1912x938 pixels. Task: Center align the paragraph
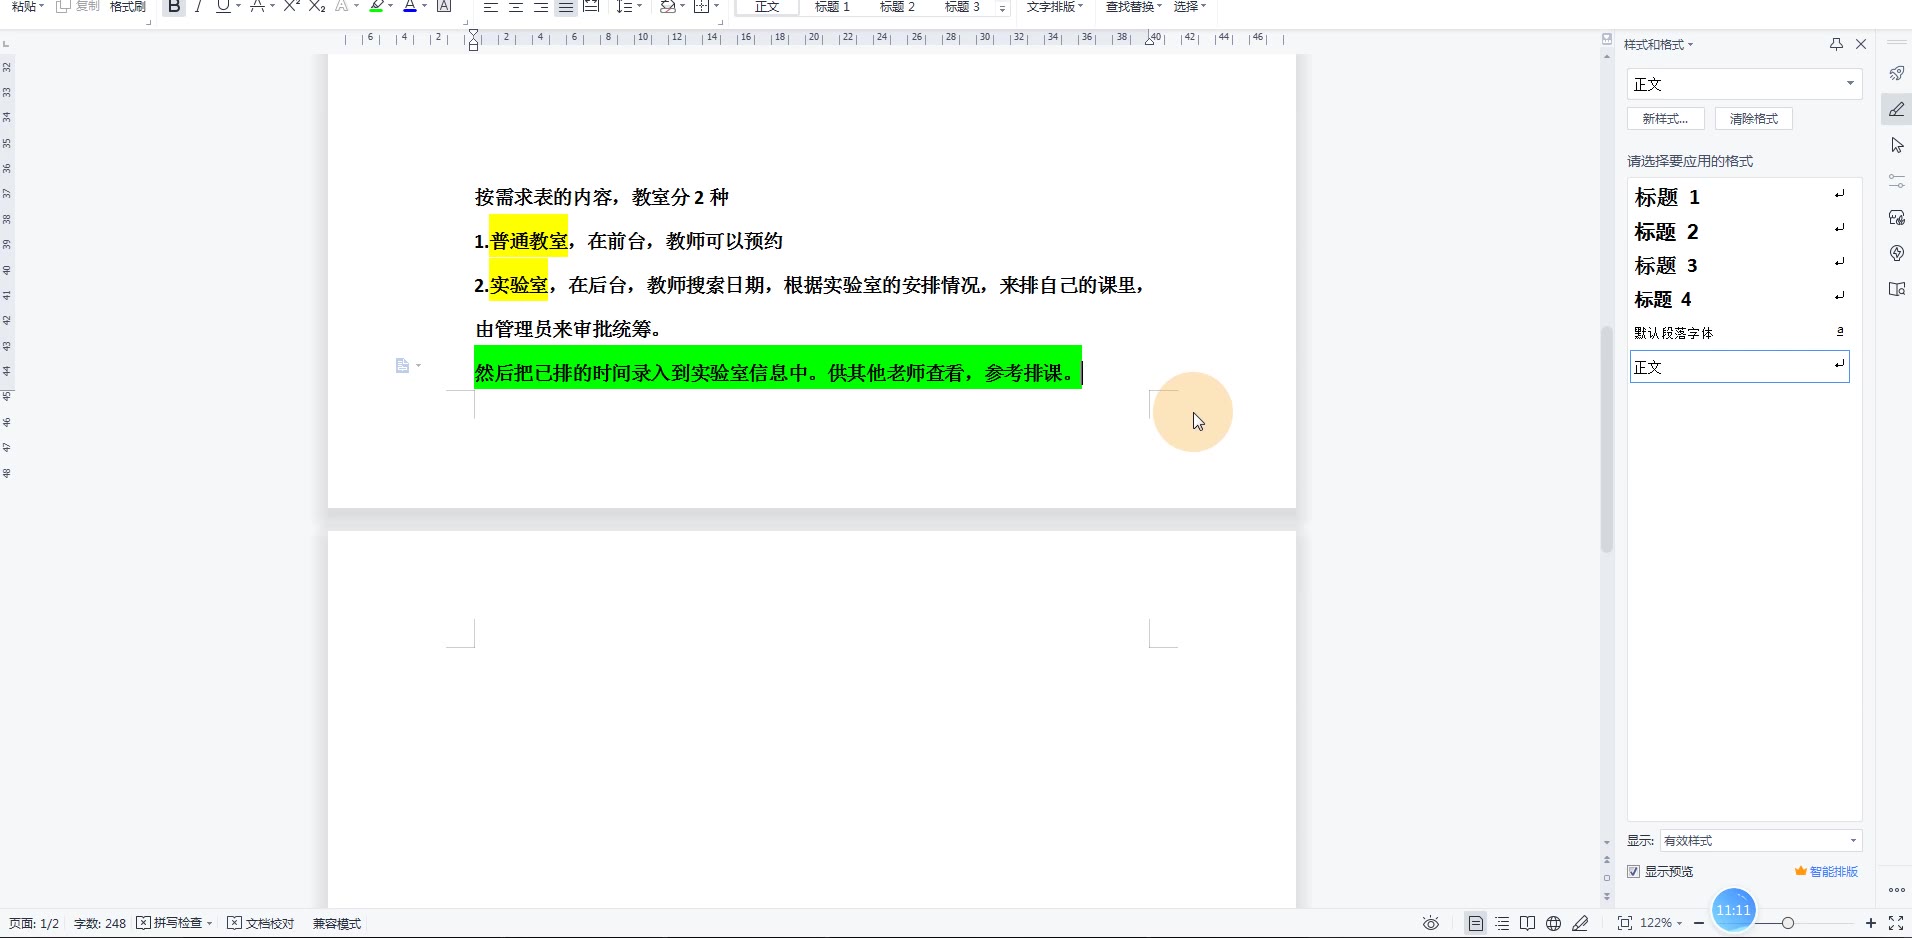(516, 6)
